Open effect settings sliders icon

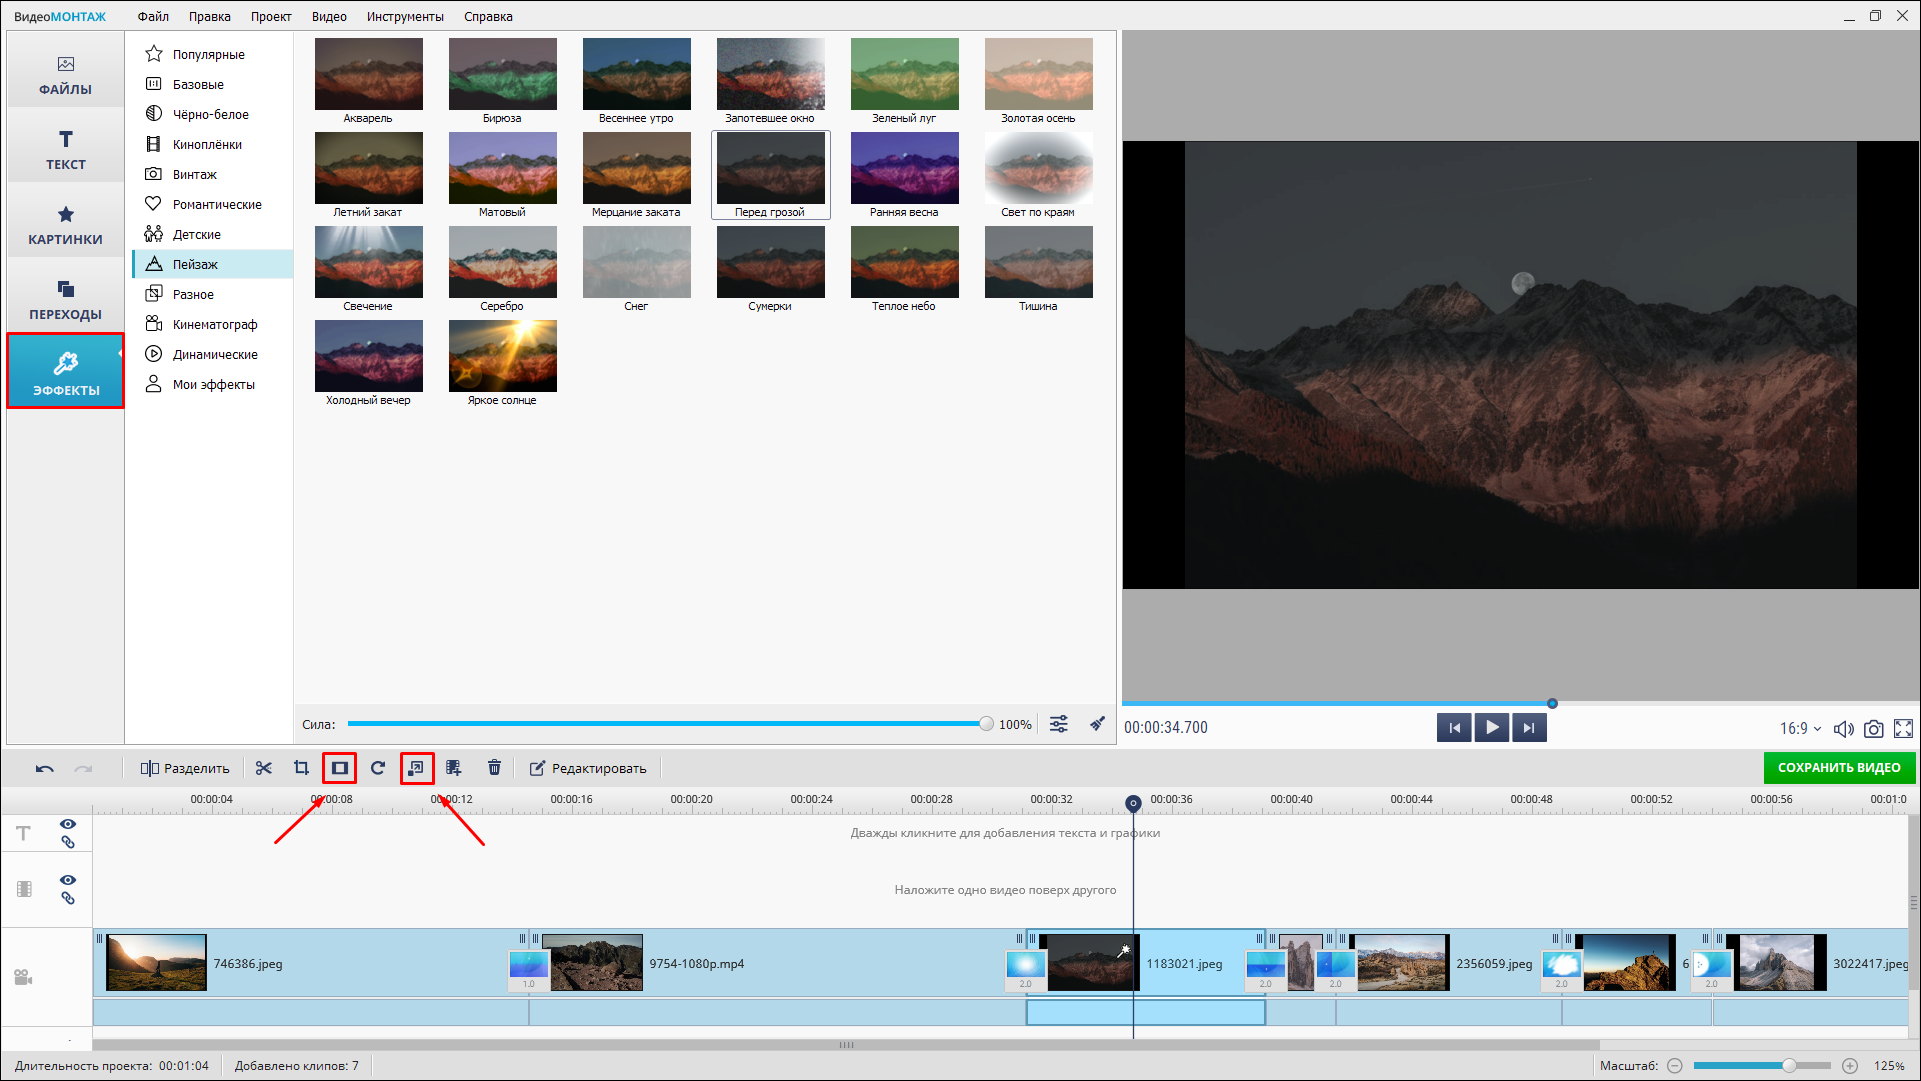[x=1059, y=724]
